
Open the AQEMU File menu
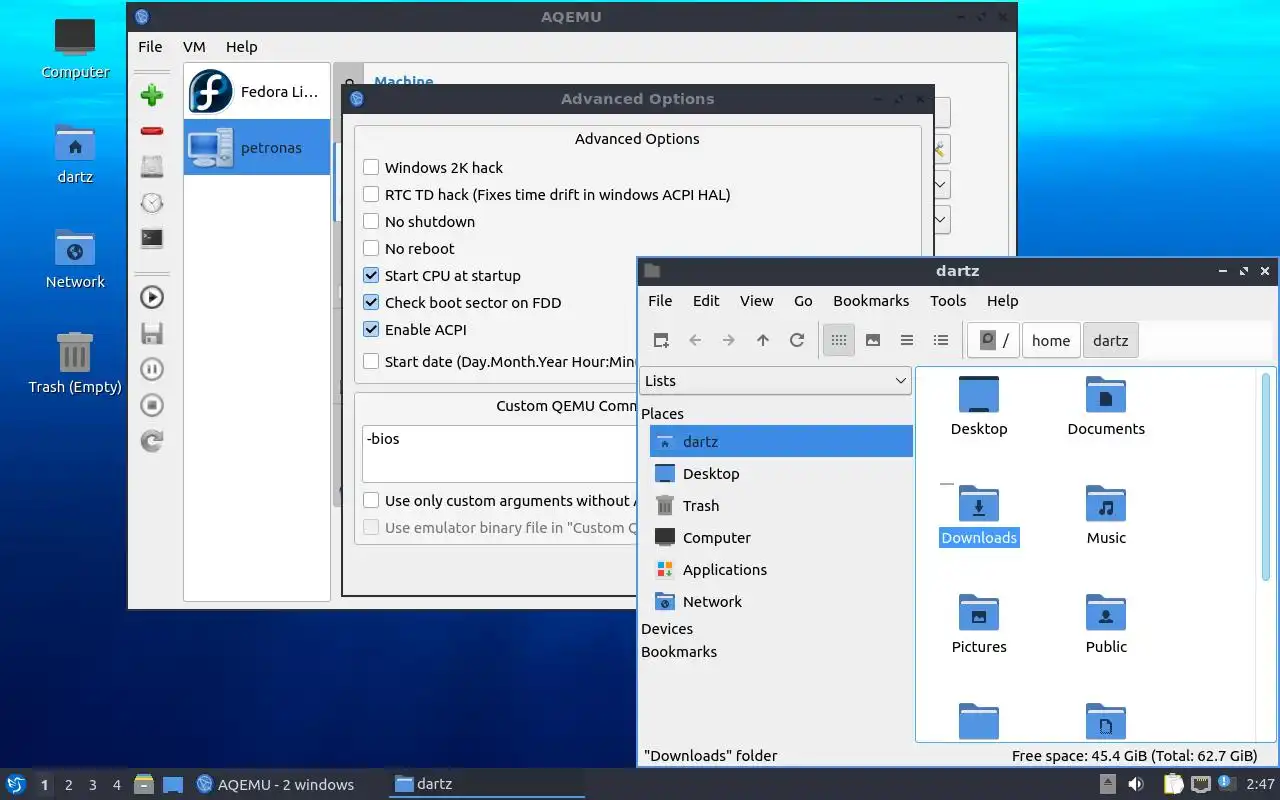coord(150,46)
